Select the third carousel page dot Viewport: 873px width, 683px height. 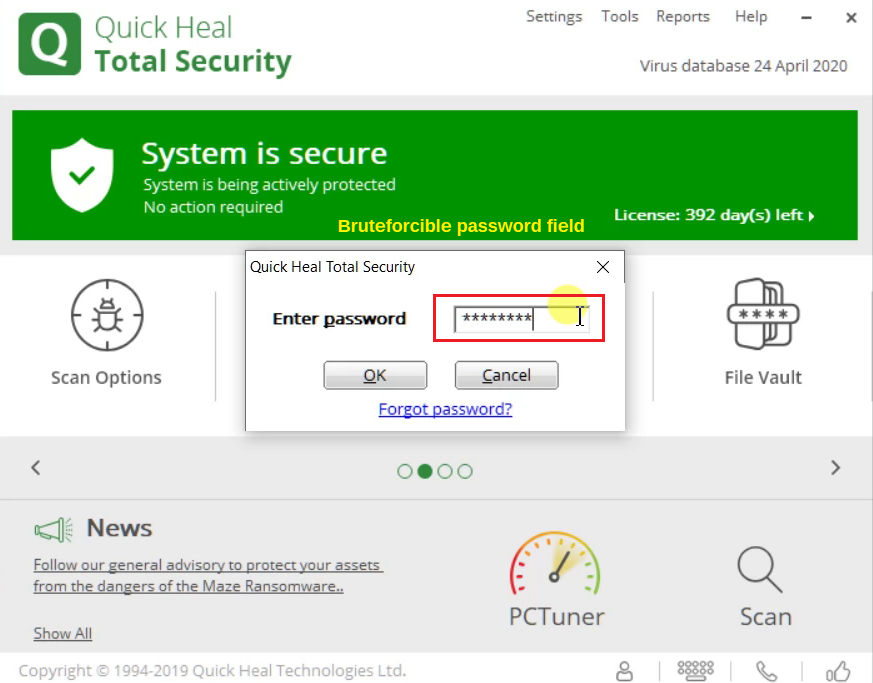[x=445, y=471]
